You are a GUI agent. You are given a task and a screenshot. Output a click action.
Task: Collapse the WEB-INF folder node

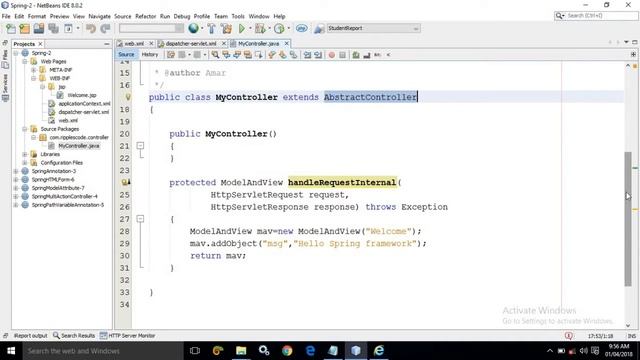coord(33,78)
